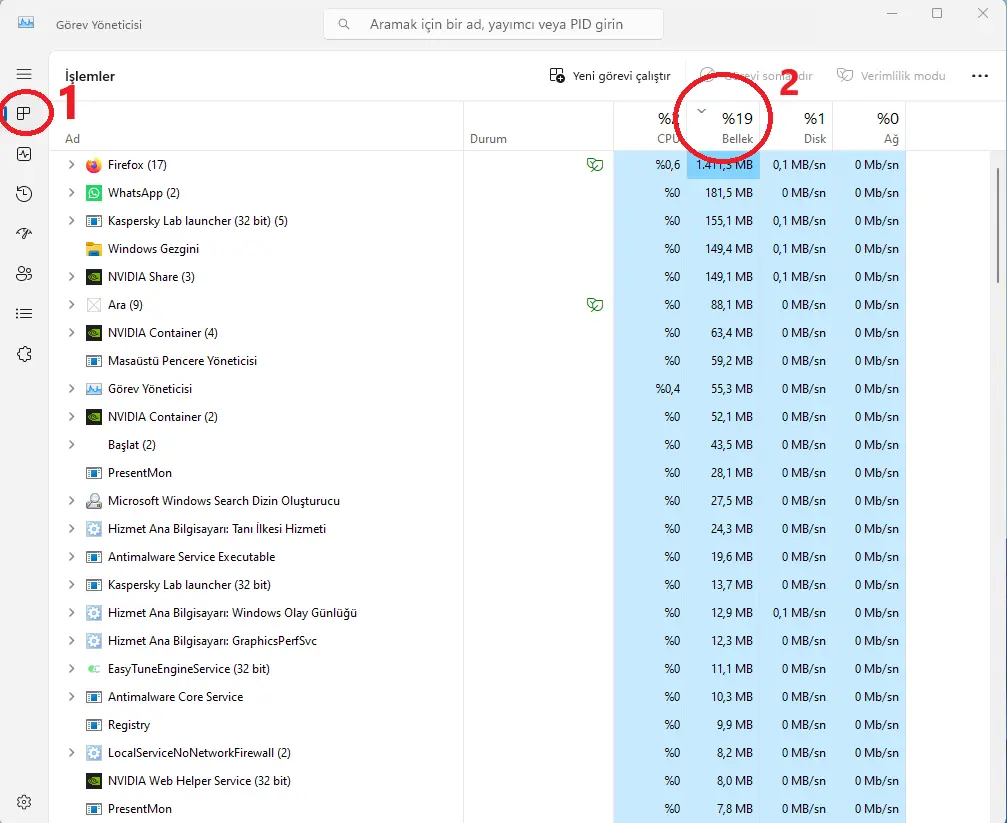Click the EasyTuneEngineService icon
Screen dimensions: 1007x823
[x=94, y=669]
